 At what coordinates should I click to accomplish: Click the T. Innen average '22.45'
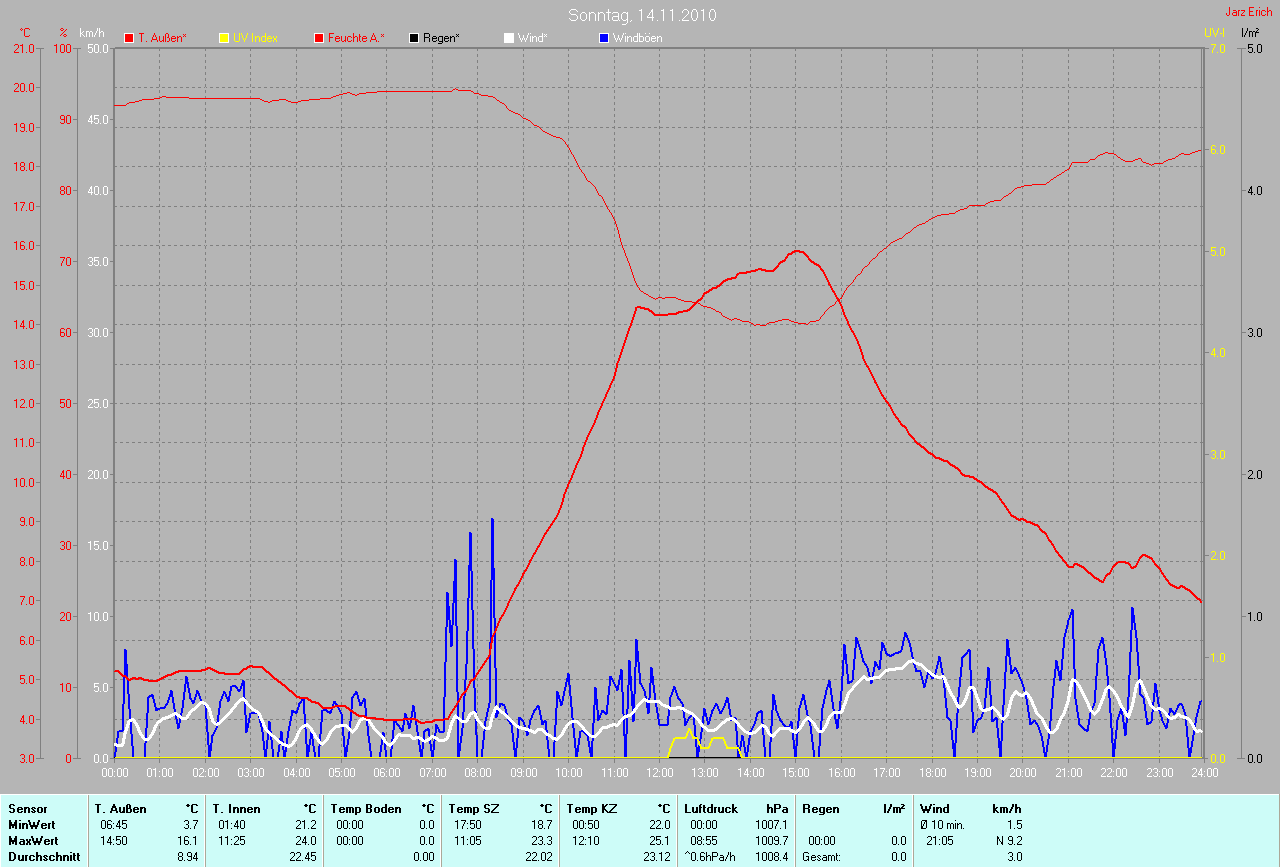[302, 857]
